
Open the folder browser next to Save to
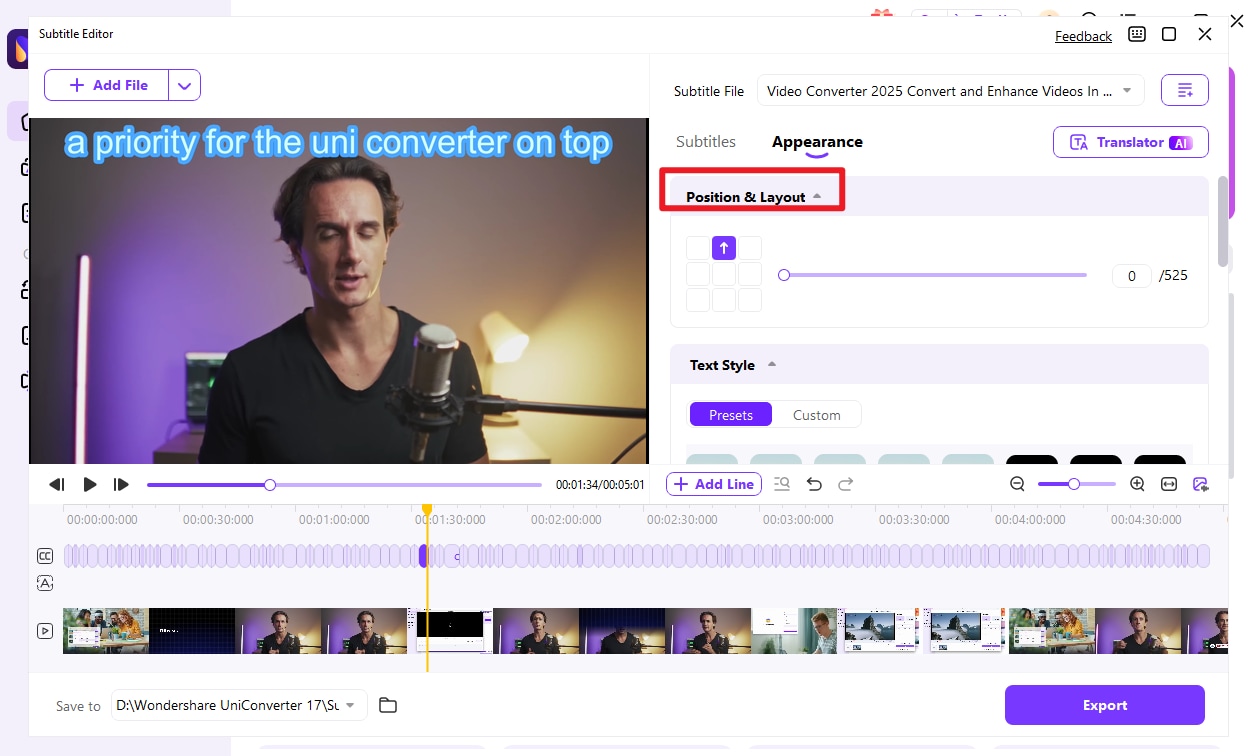(x=388, y=705)
